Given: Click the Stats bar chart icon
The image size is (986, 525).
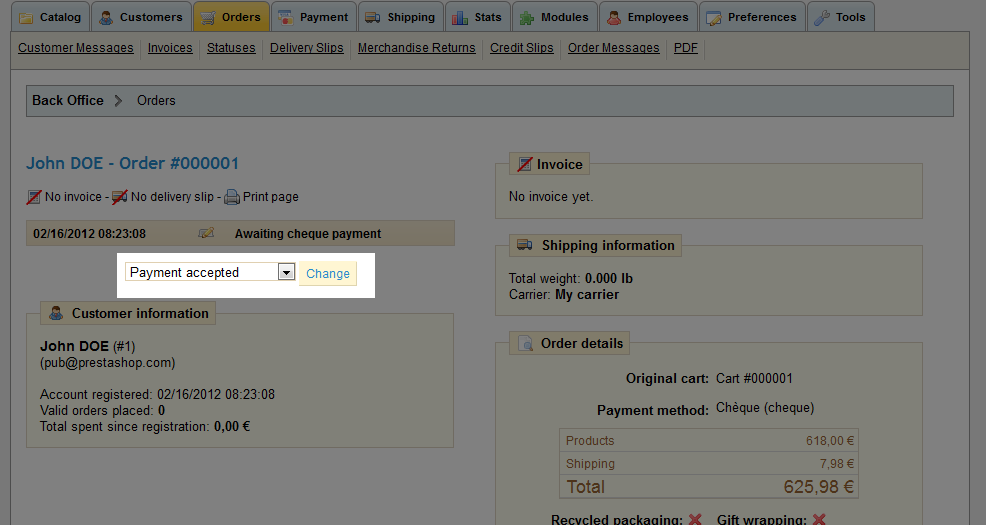Looking at the screenshot, I should point(459,18).
